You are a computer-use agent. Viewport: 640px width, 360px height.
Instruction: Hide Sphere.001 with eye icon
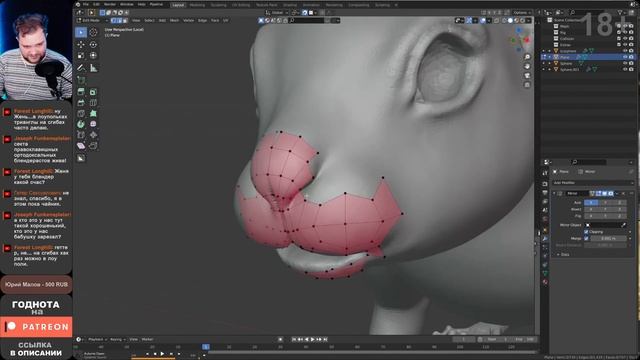click(x=625, y=70)
